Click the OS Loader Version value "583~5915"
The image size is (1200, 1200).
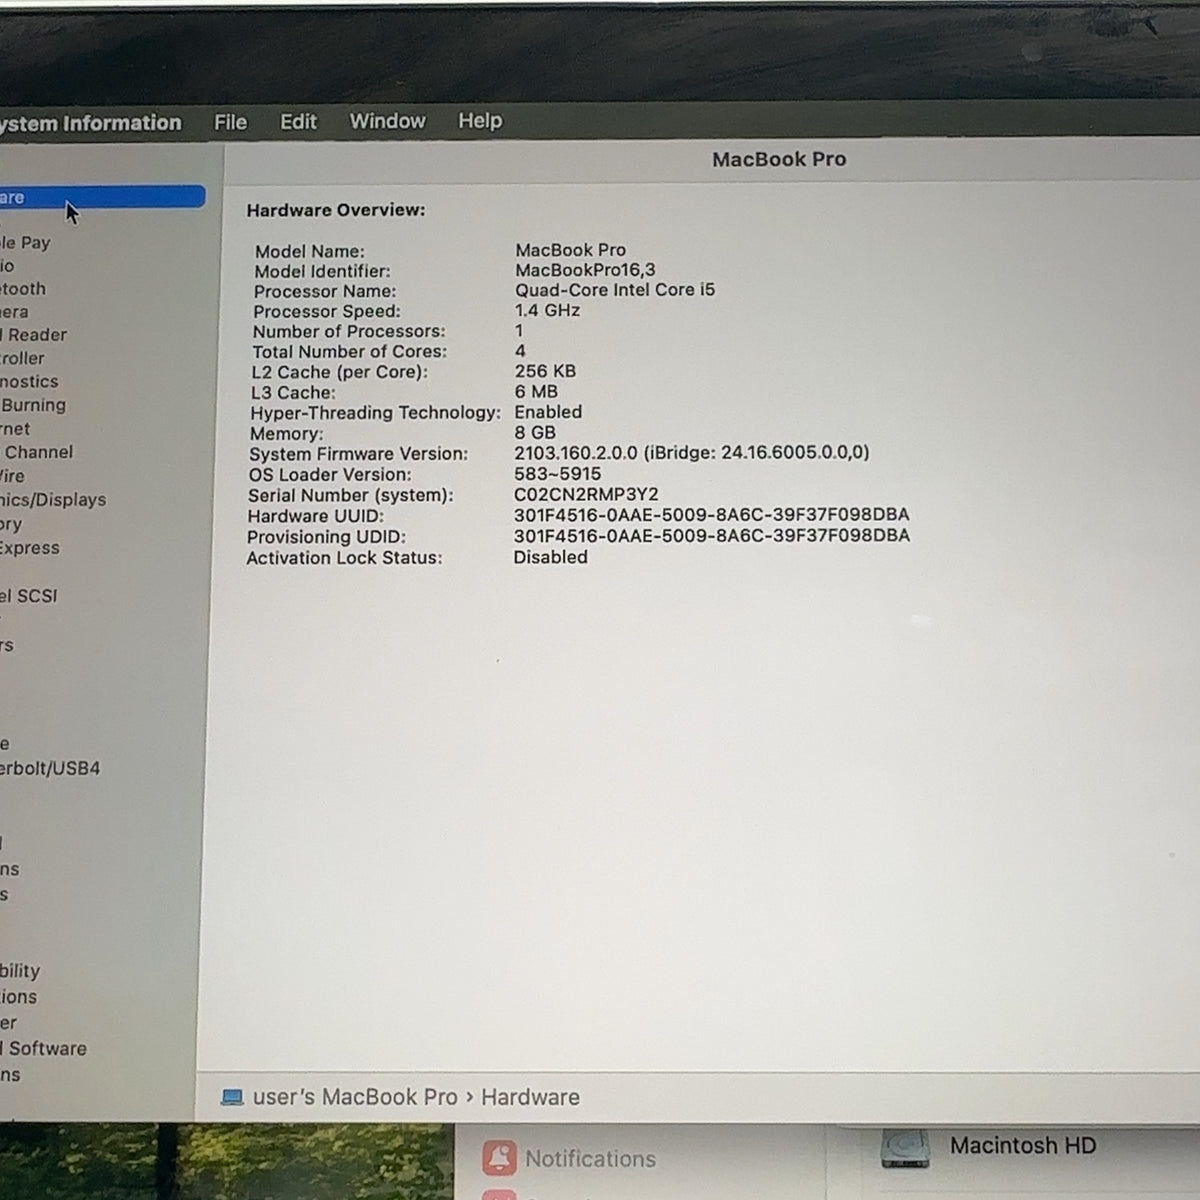558,474
